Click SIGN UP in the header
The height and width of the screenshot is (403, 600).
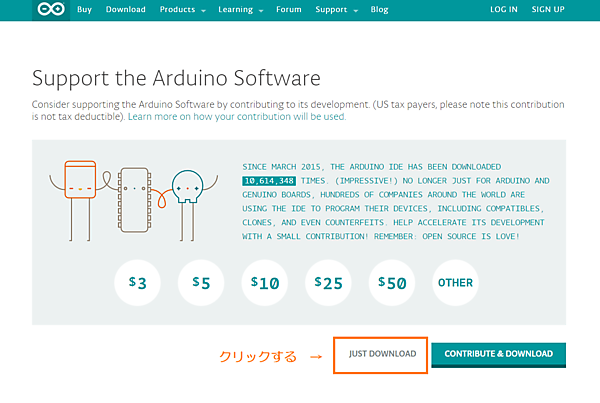point(548,10)
